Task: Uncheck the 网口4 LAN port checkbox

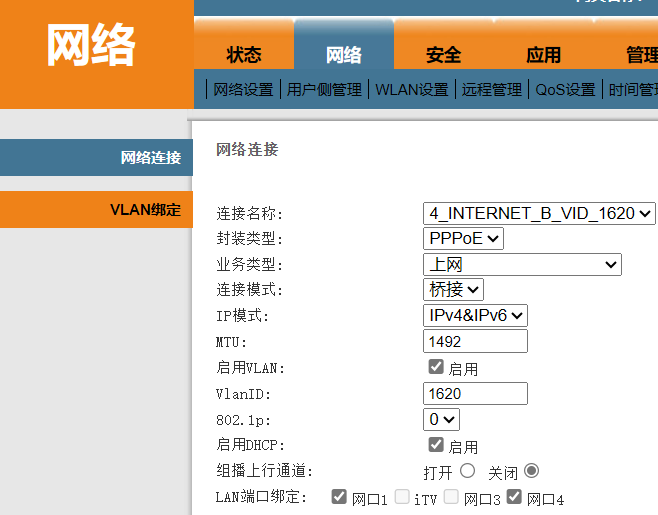Action: [515, 497]
